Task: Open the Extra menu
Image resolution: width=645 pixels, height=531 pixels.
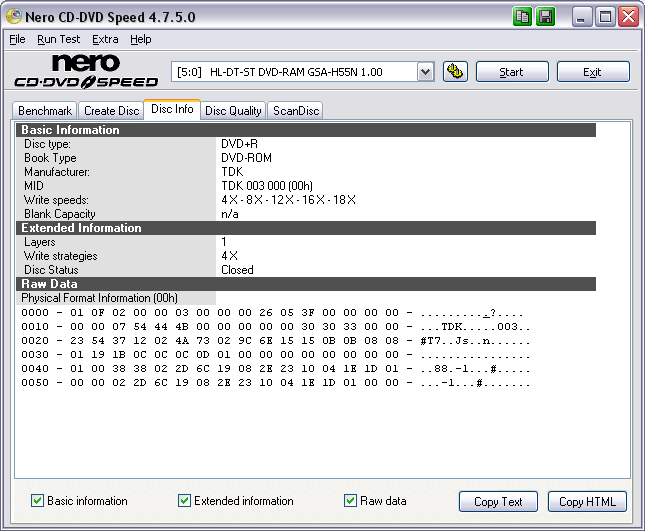Action: [105, 39]
